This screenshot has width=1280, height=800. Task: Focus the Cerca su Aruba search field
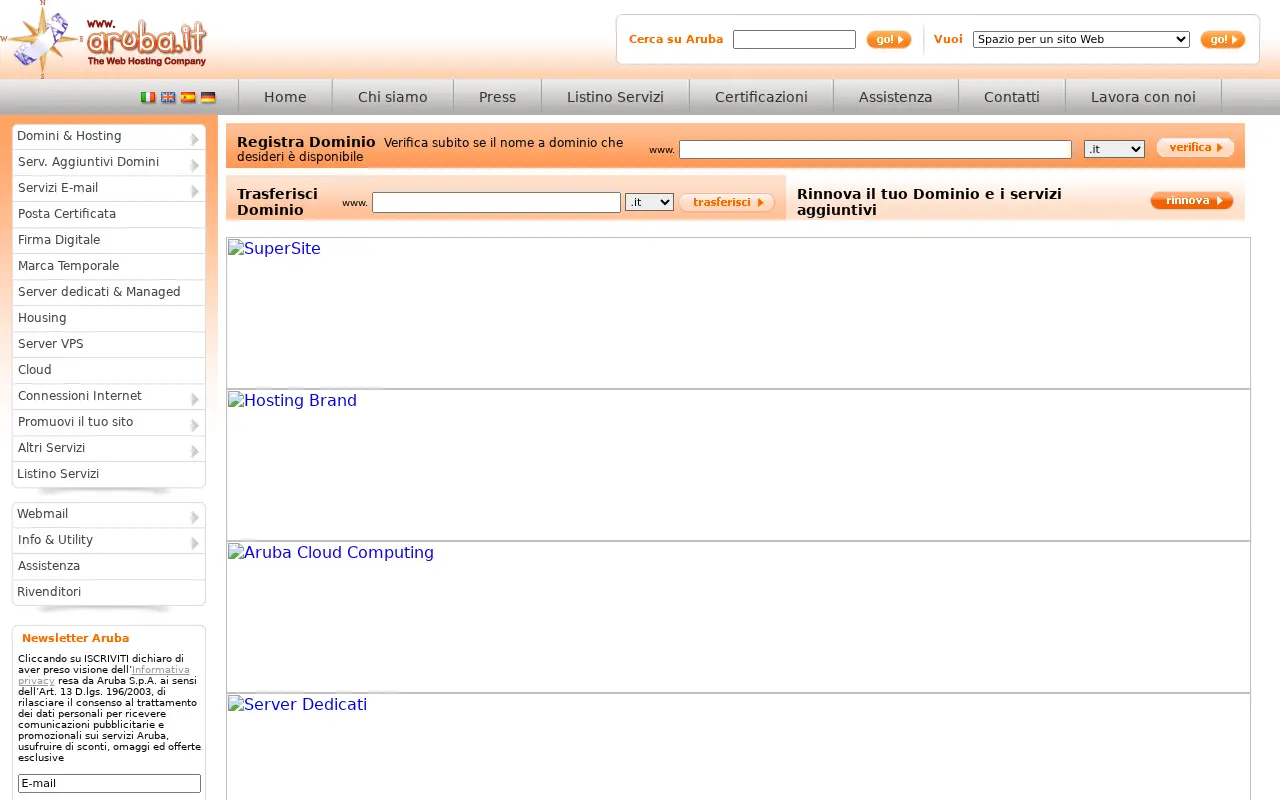click(x=794, y=40)
